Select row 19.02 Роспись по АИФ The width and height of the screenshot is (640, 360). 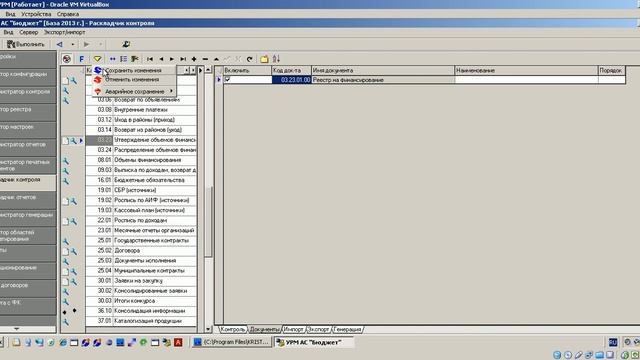pos(141,200)
